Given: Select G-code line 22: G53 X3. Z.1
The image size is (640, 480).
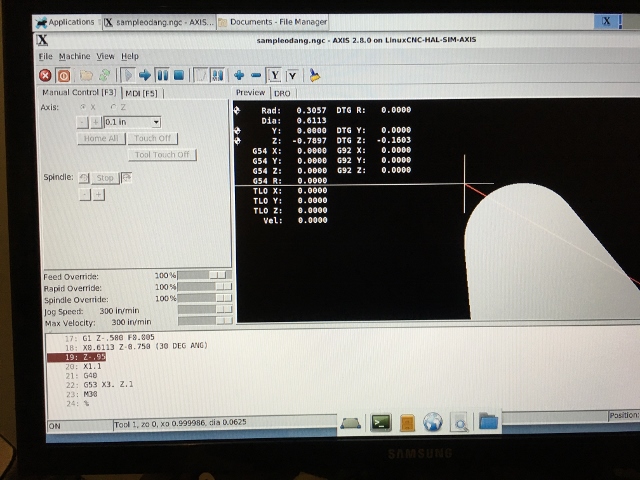Looking at the screenshot, I should (x=99, y=384).
